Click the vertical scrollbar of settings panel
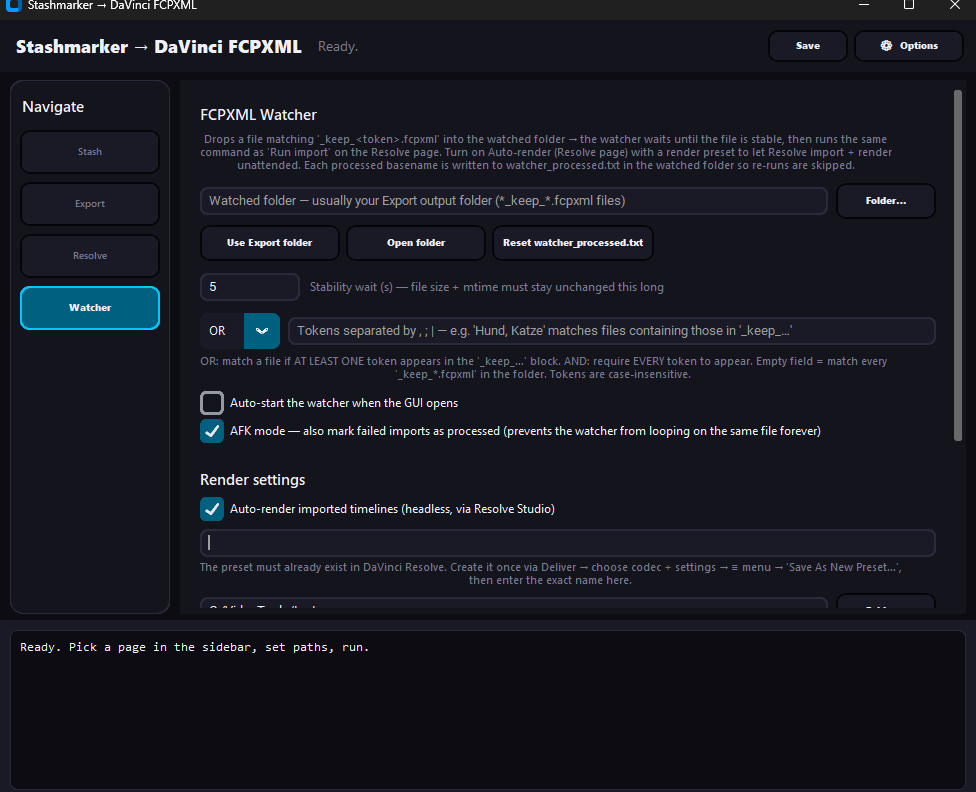This screenshot has height=792, width=976. [958, 265]
